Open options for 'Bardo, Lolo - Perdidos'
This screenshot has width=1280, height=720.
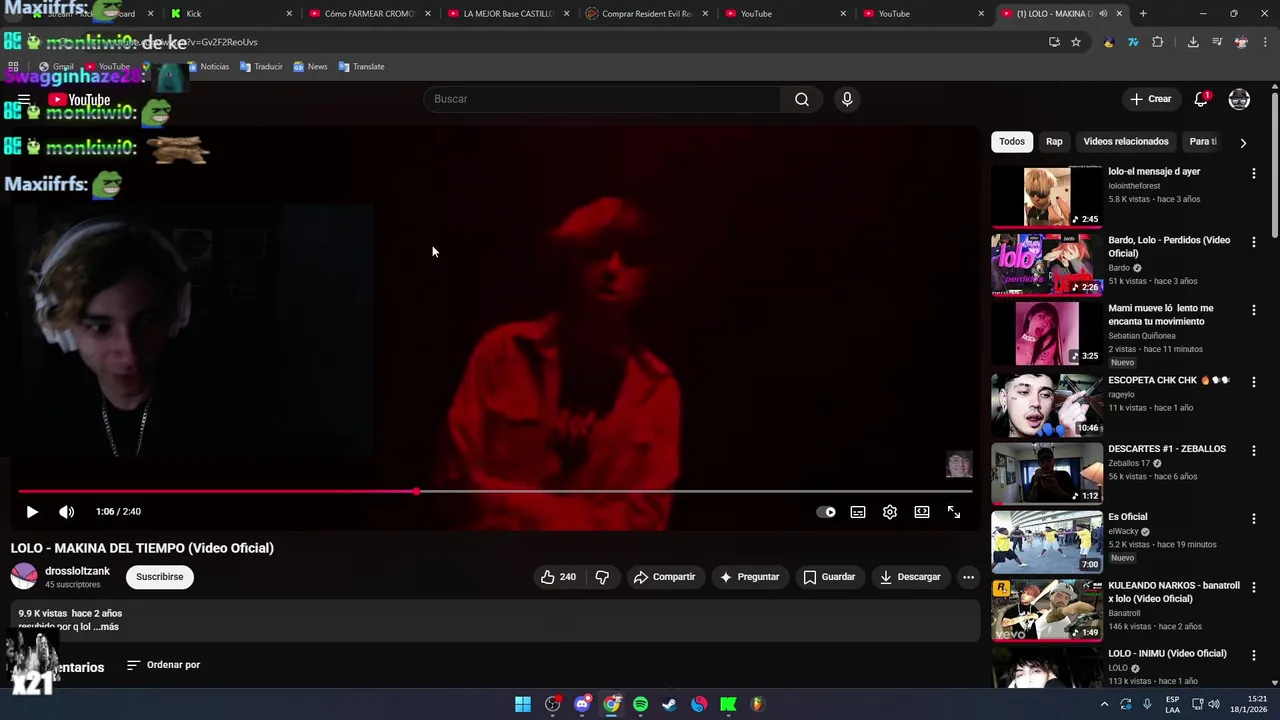tap(1253, 243)
